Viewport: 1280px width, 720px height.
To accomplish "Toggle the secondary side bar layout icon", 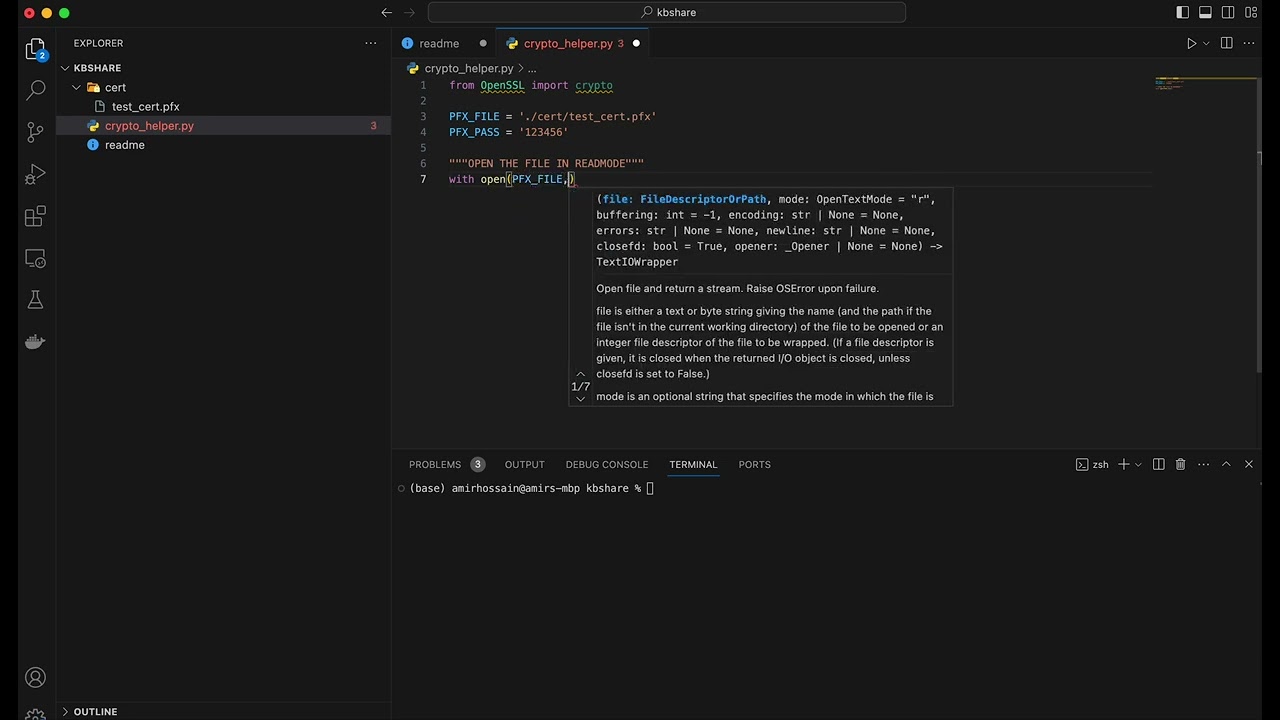I will tap(1229, 12).
